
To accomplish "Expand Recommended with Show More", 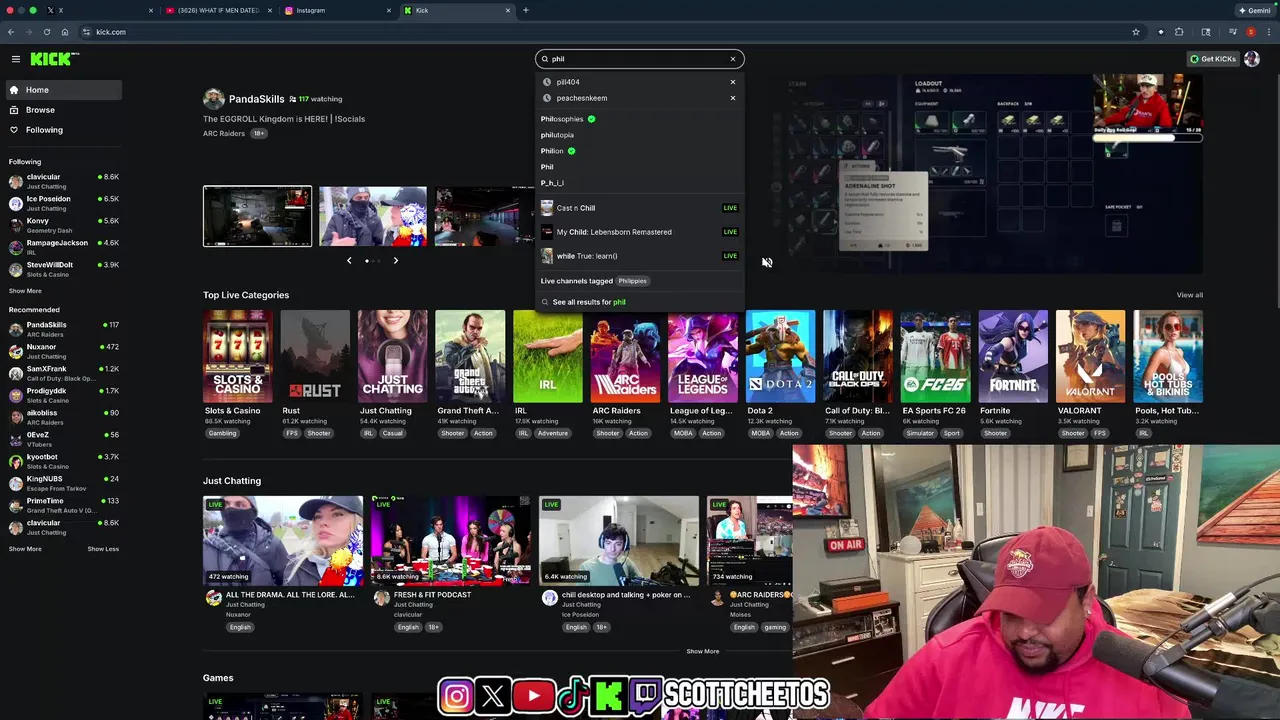I will [x=25, y=549].
